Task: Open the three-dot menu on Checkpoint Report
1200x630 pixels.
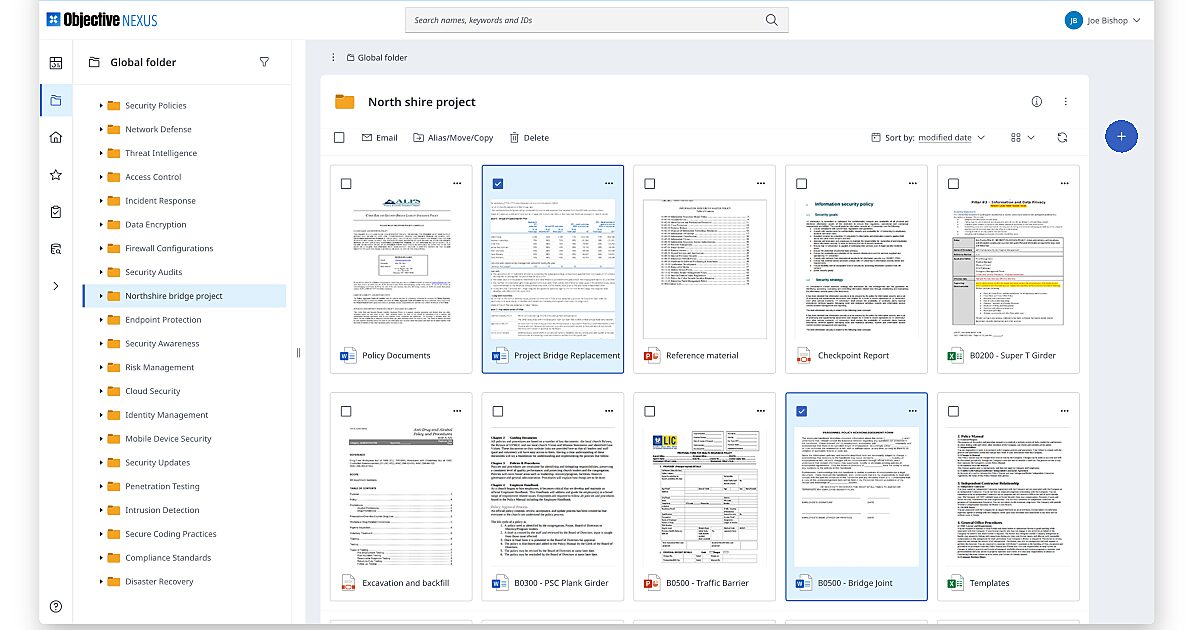Action: tap(911, 183)
